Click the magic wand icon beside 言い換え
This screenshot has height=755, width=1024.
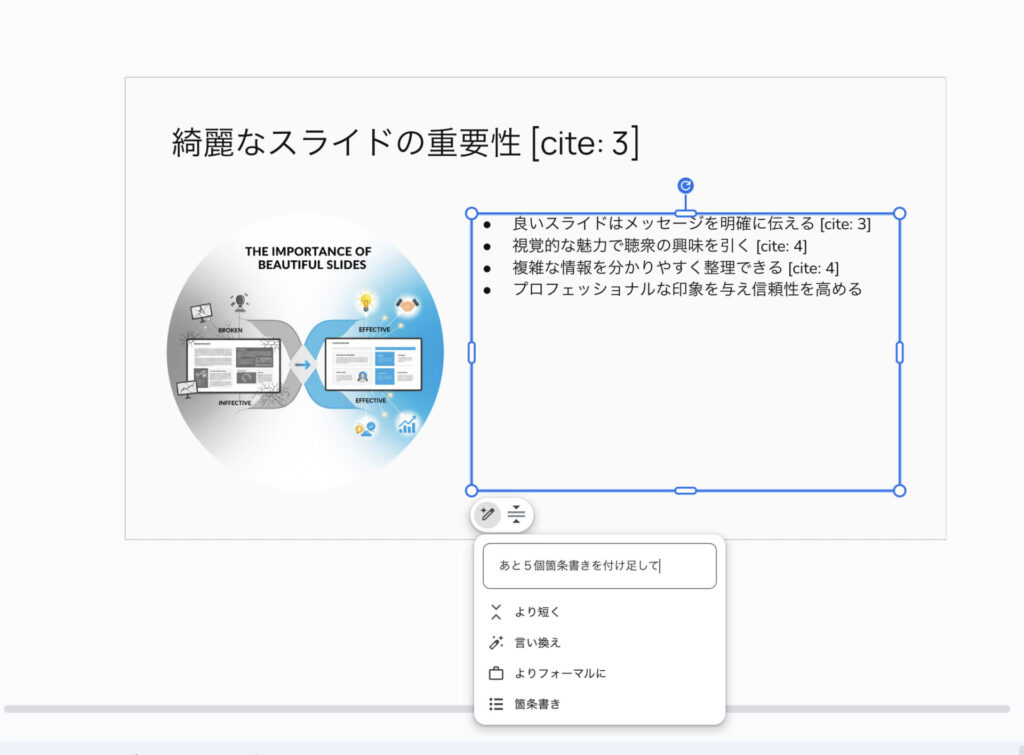[x=496, y=643]
